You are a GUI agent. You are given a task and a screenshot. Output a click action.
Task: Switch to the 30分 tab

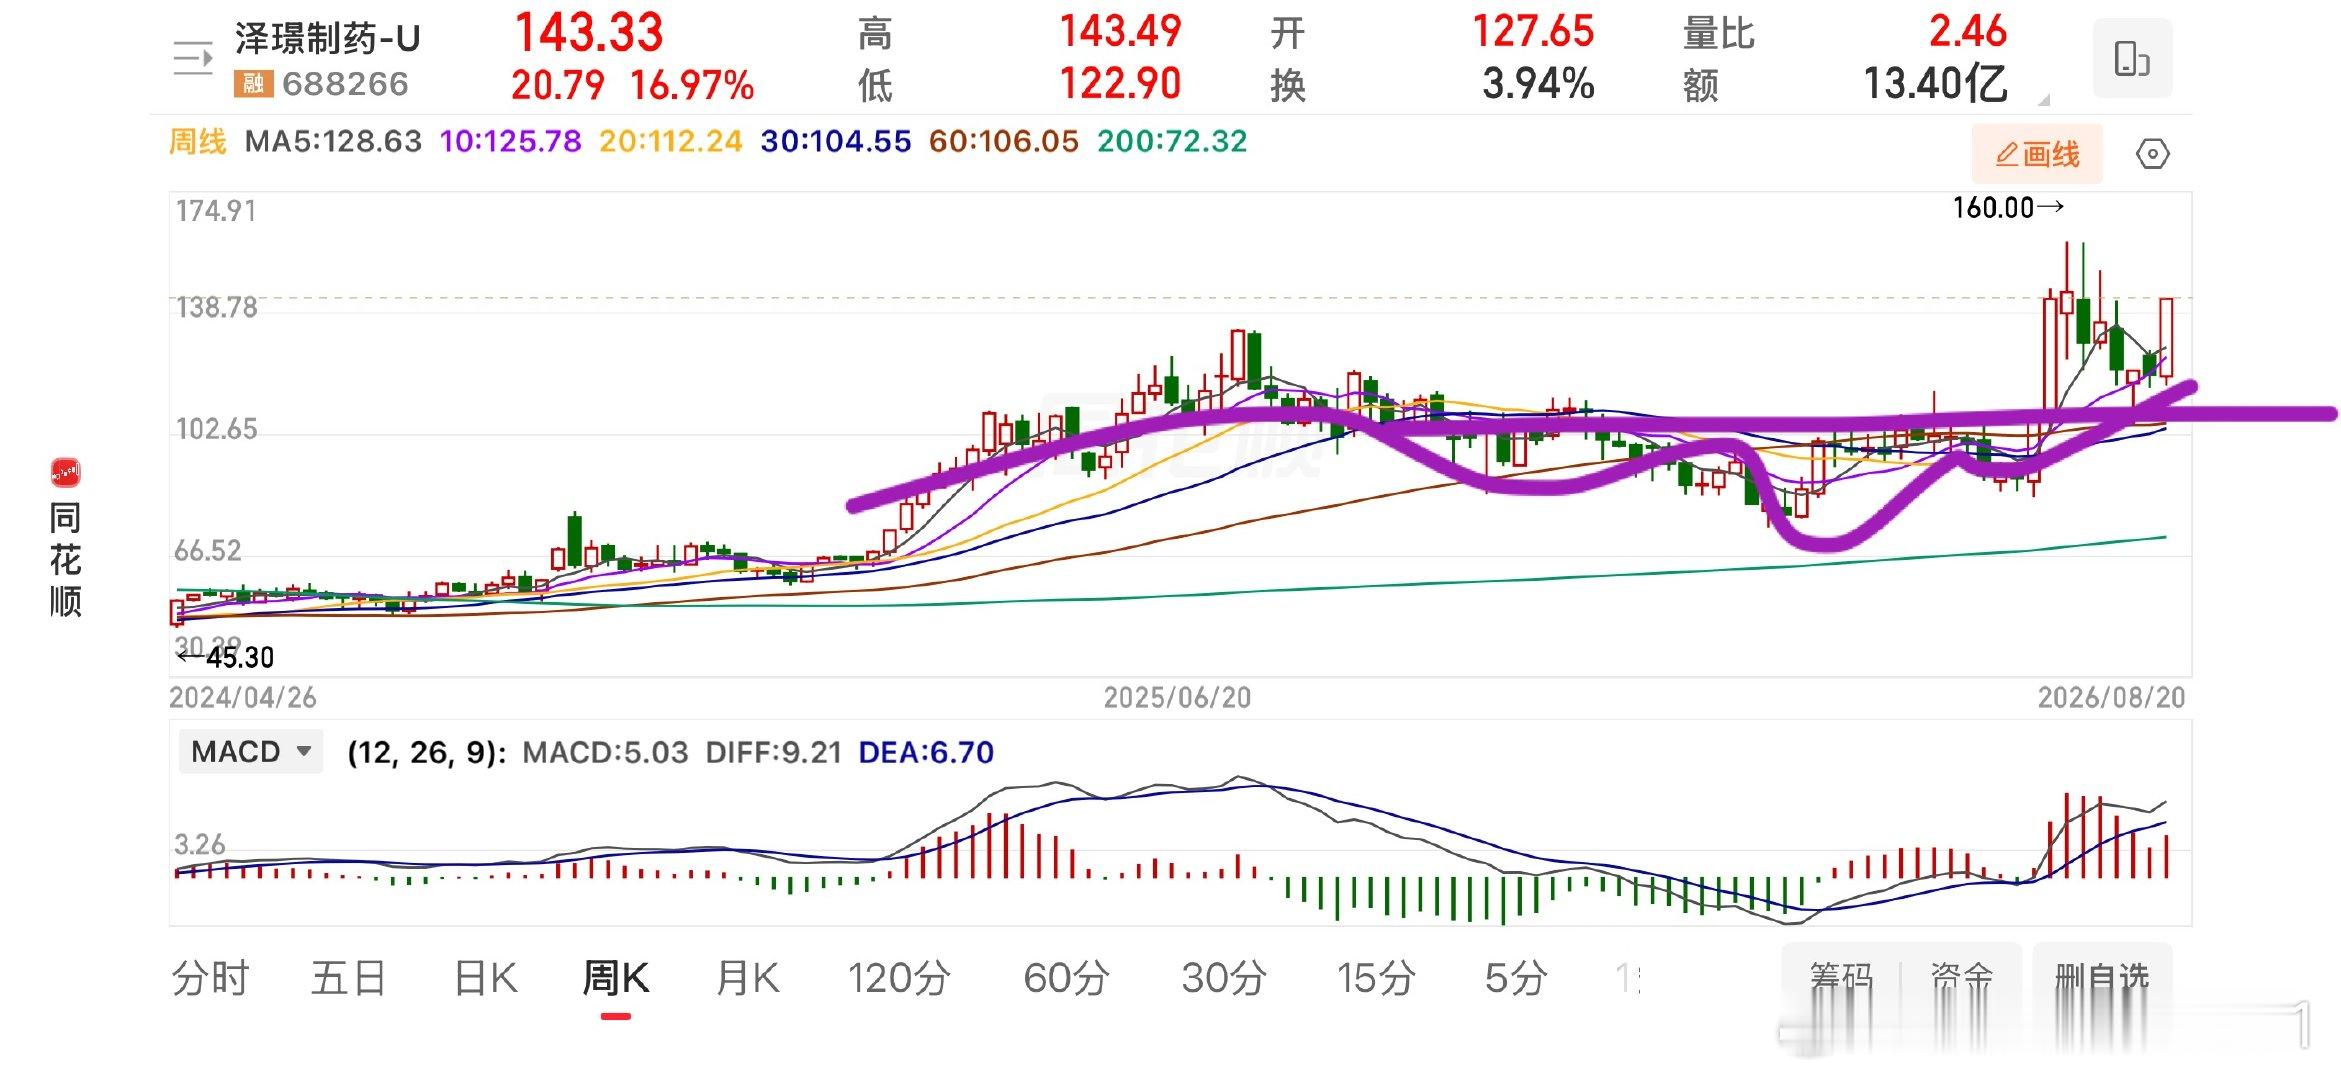(x=1224, y=978)
